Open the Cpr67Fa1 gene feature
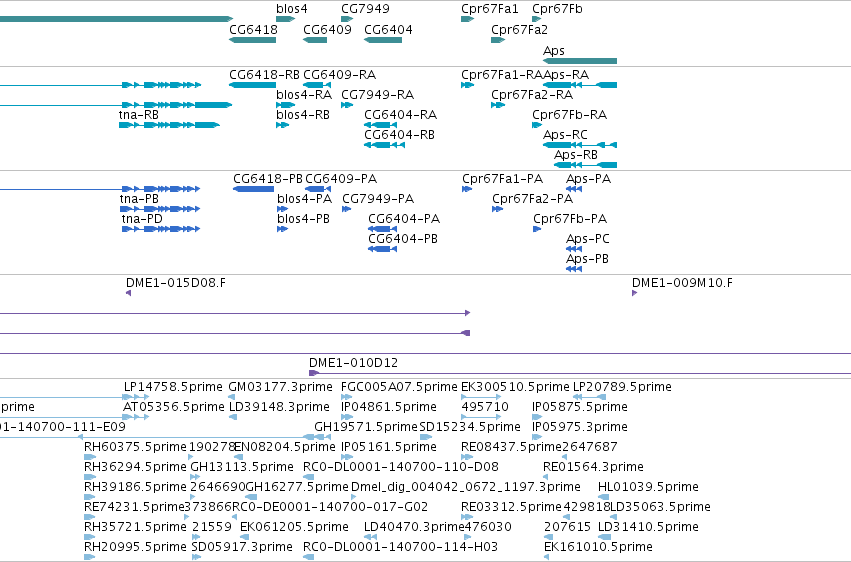Screen dimensions: 851x562 click(467, 19)
